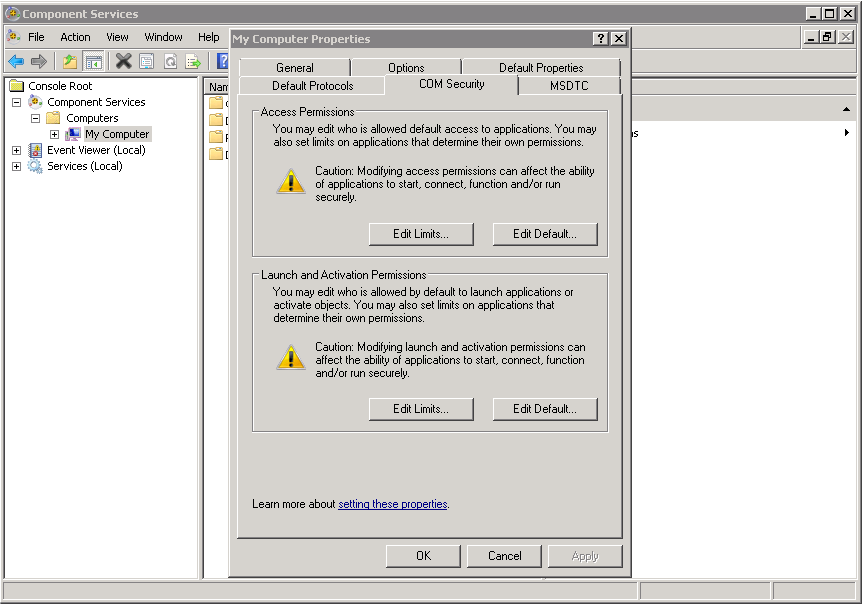Screen dimensions: 863x605
Task: Collapse the Component Services tree node
Action: 16,102
